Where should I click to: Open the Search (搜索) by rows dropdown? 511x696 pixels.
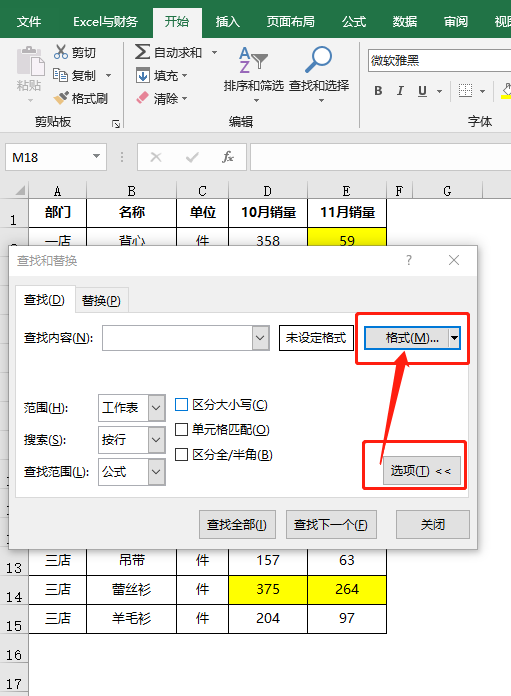pos(156,439)
